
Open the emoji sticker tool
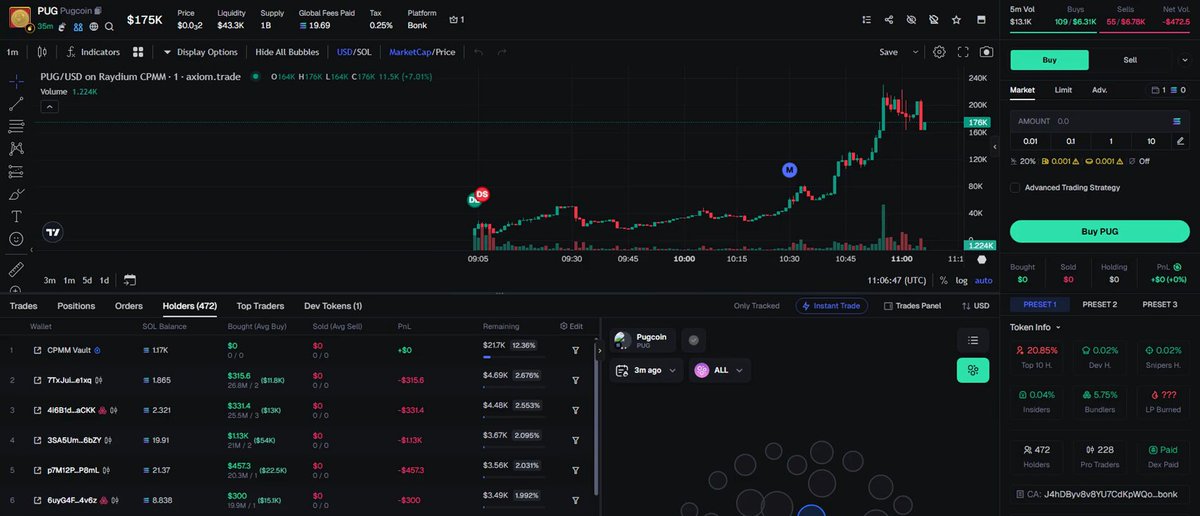[16, 239]
